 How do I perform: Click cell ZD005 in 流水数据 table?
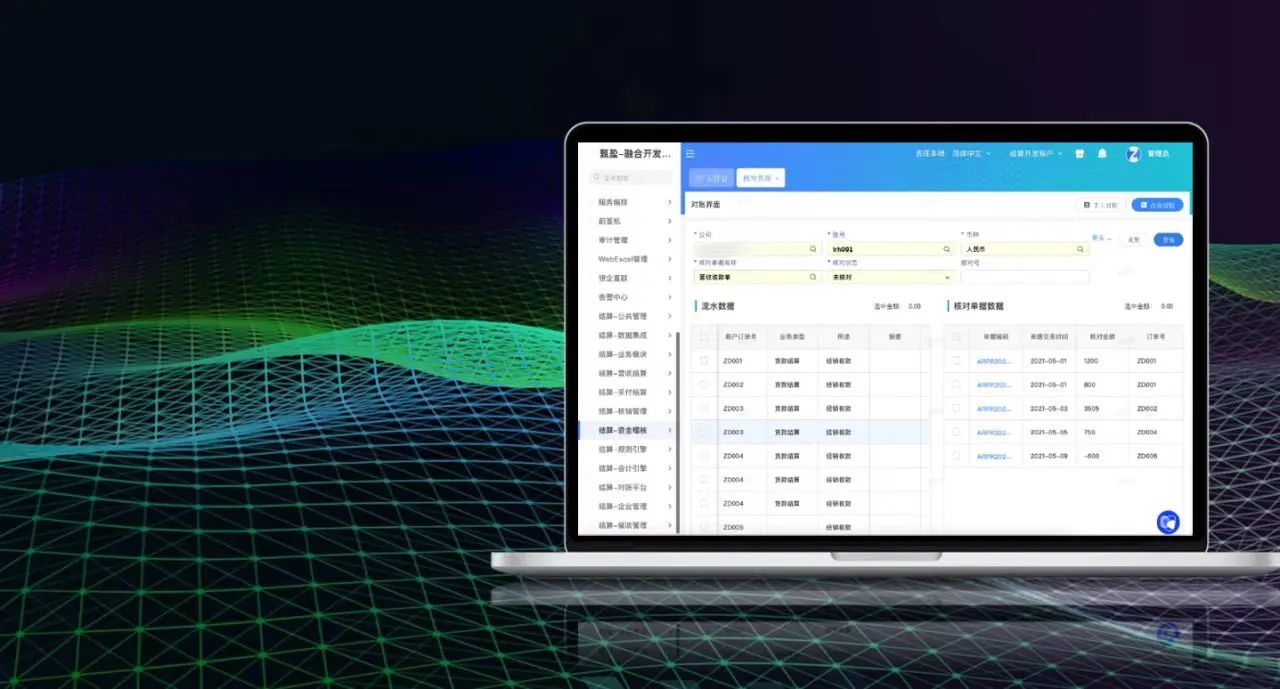pos(733,527)
